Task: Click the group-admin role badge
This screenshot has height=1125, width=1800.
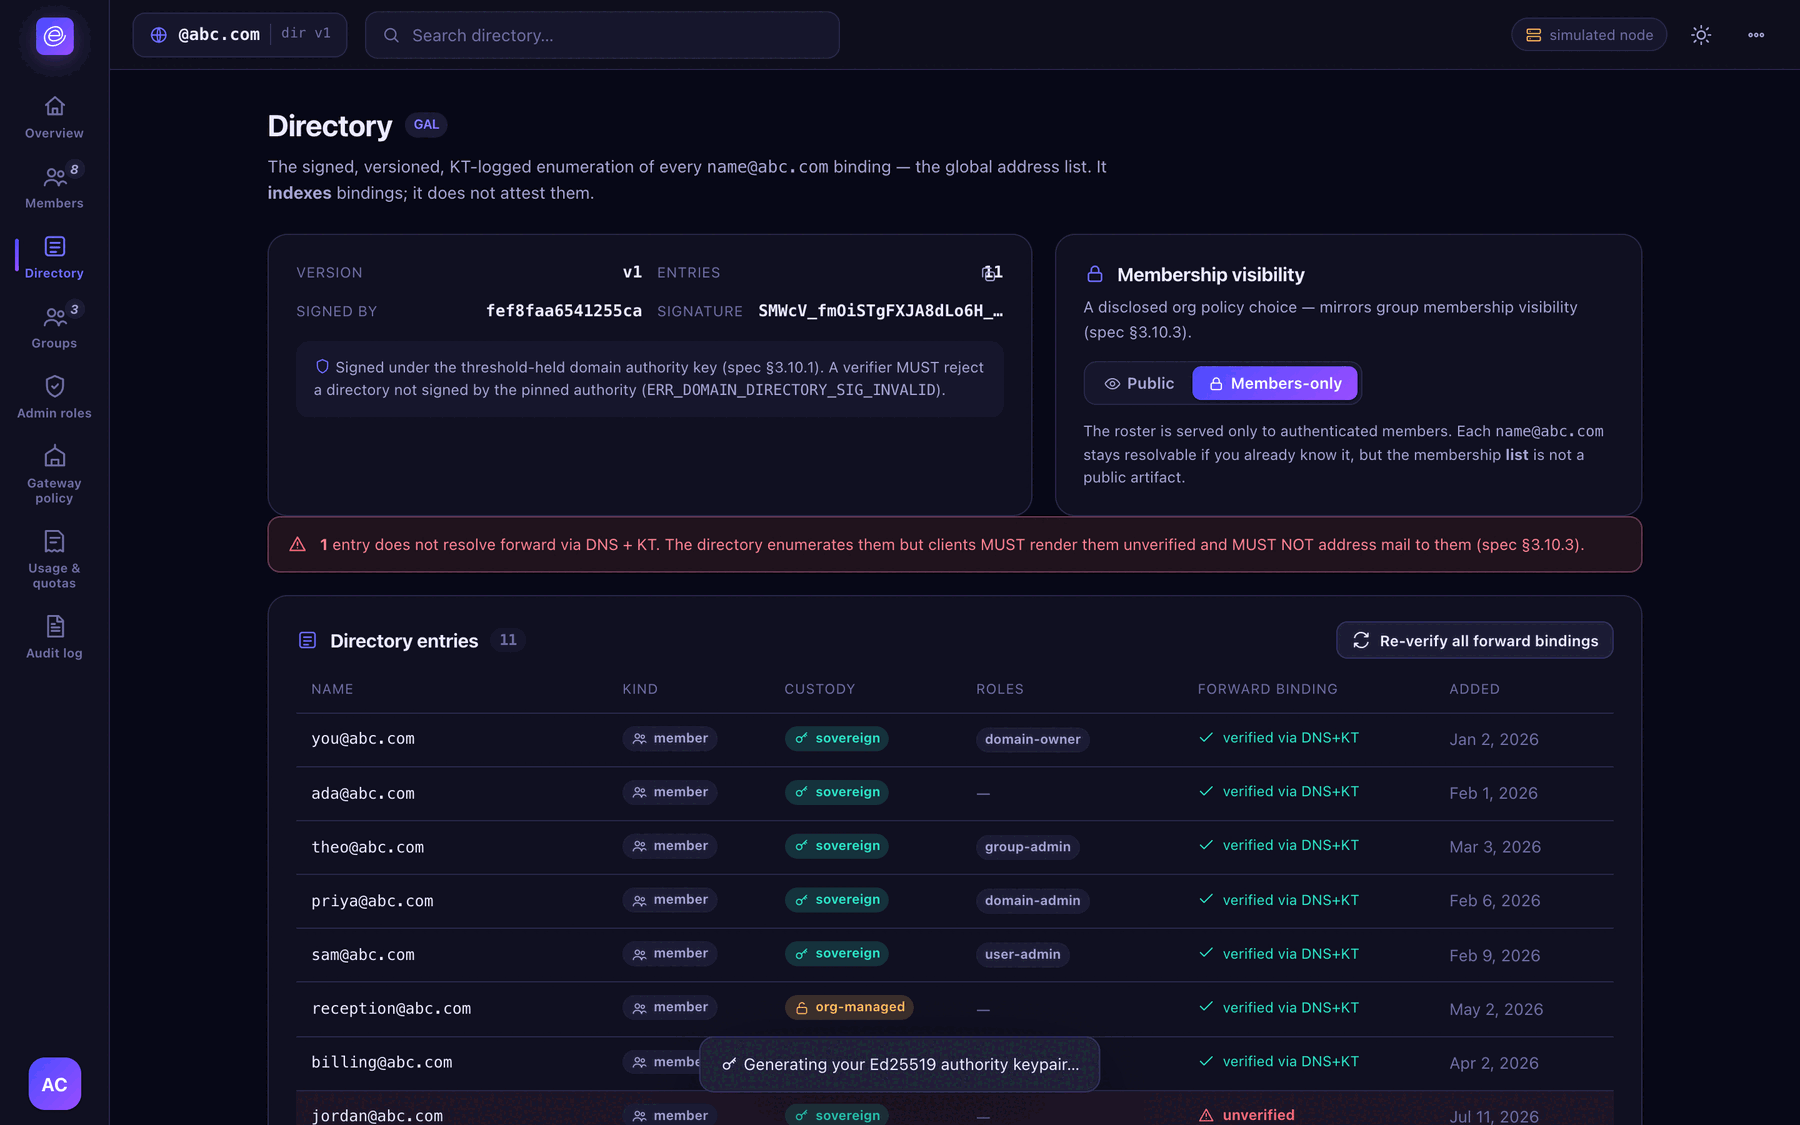Action: coord(1027,847)
